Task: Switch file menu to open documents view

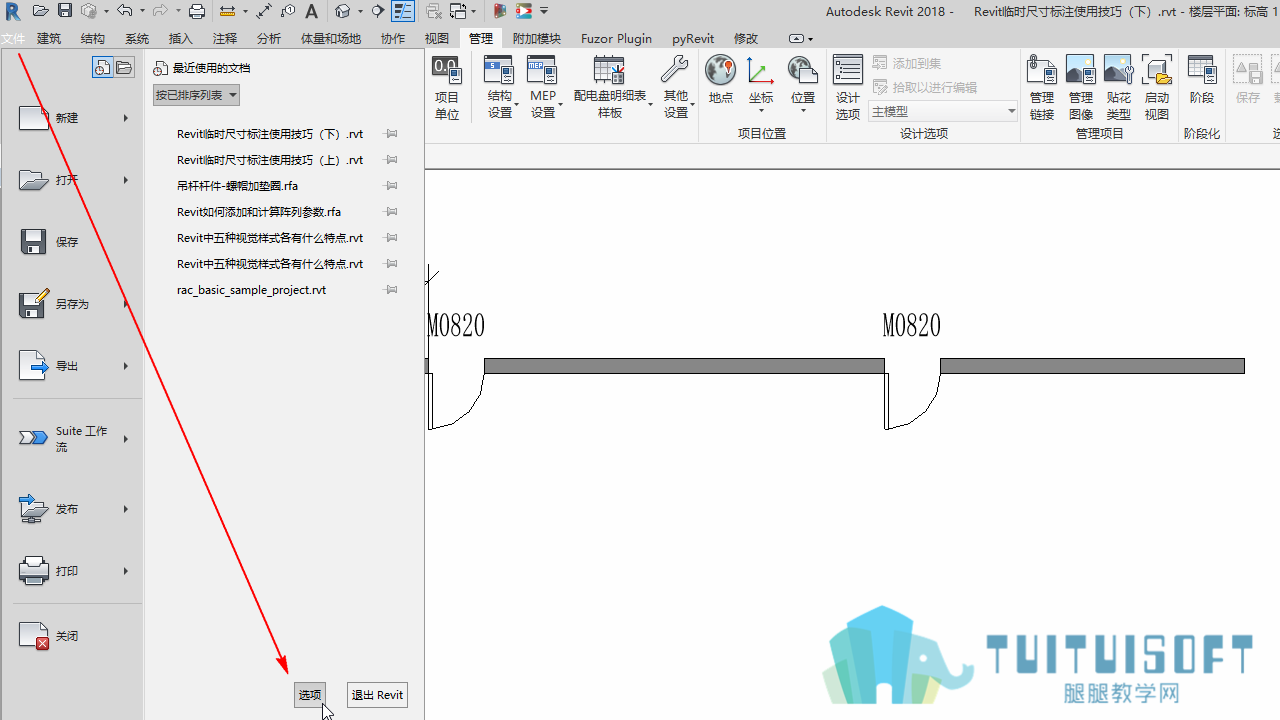Action: point(124,68)
